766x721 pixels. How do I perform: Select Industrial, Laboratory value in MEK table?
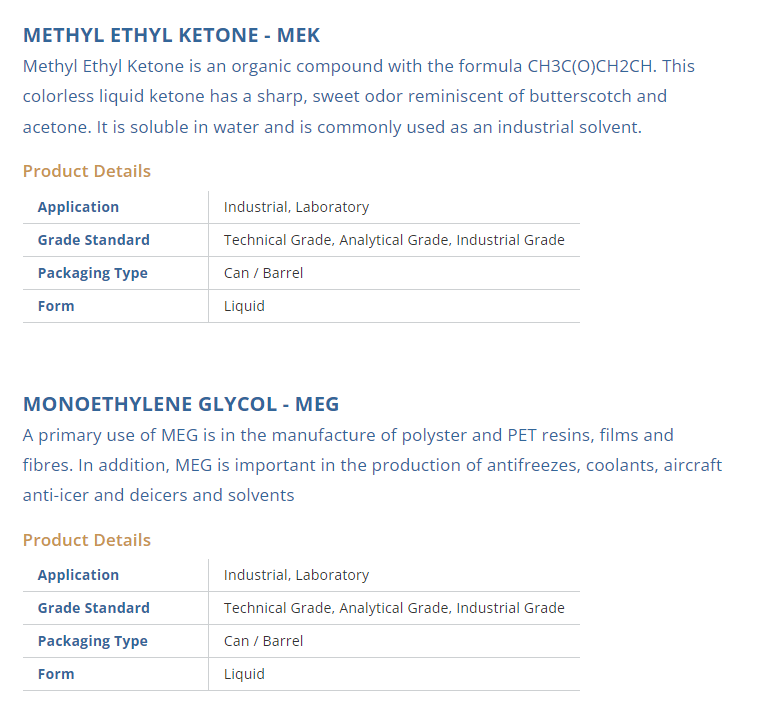tap(296, 207)
